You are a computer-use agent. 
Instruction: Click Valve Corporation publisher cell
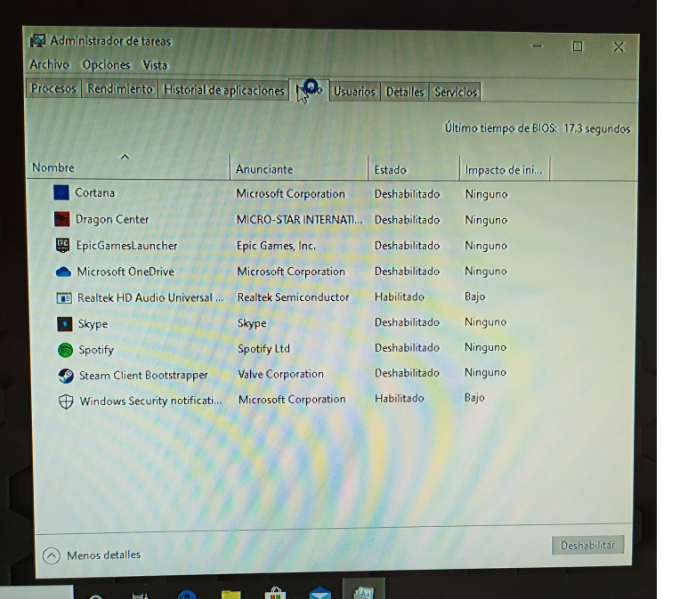coord(281,374)
